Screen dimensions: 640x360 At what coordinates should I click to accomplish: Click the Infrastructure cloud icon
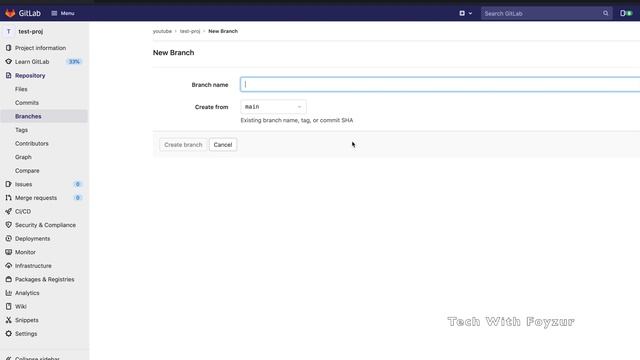click(9, 266)
